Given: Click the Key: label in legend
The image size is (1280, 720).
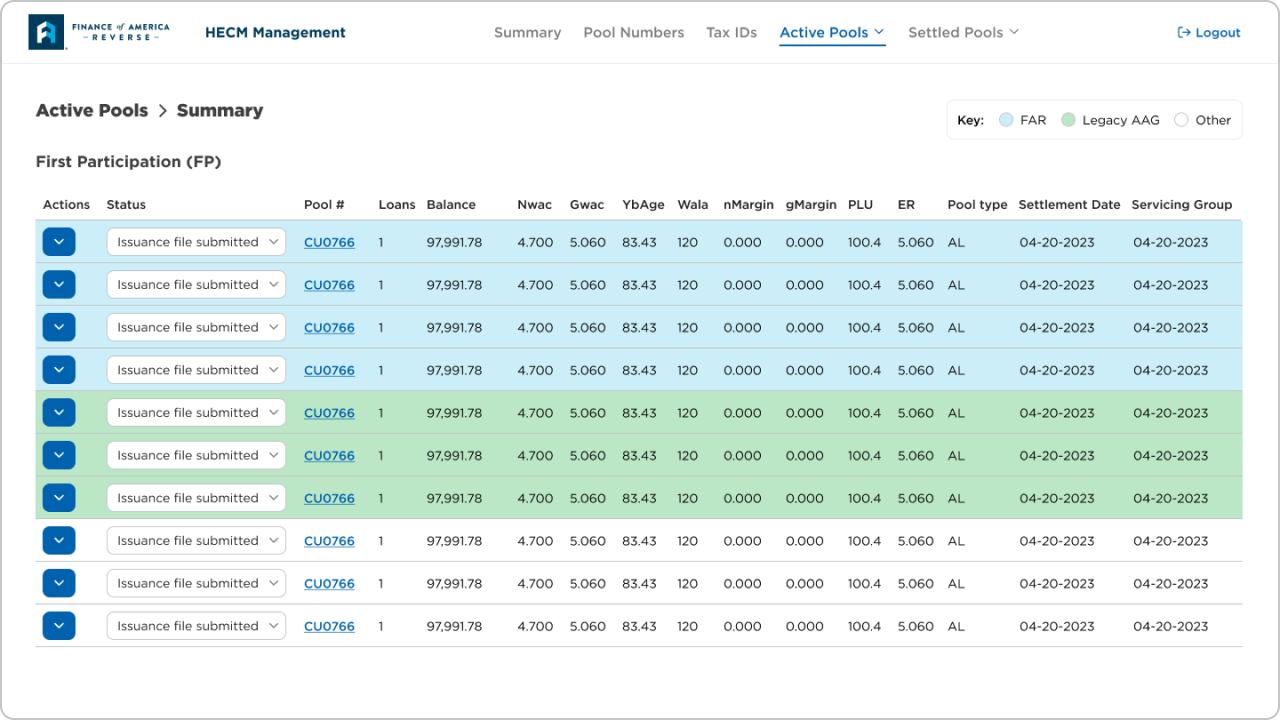Looking at the screenshot, I should (x=971, y=120).
